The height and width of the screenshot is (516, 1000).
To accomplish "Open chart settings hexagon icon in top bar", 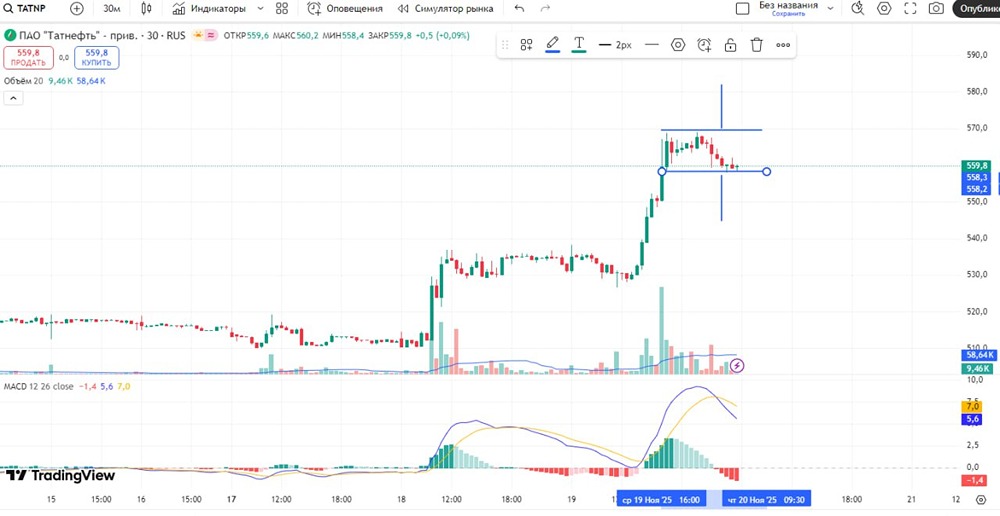I will pyautogui.click(x=884, y=8).
